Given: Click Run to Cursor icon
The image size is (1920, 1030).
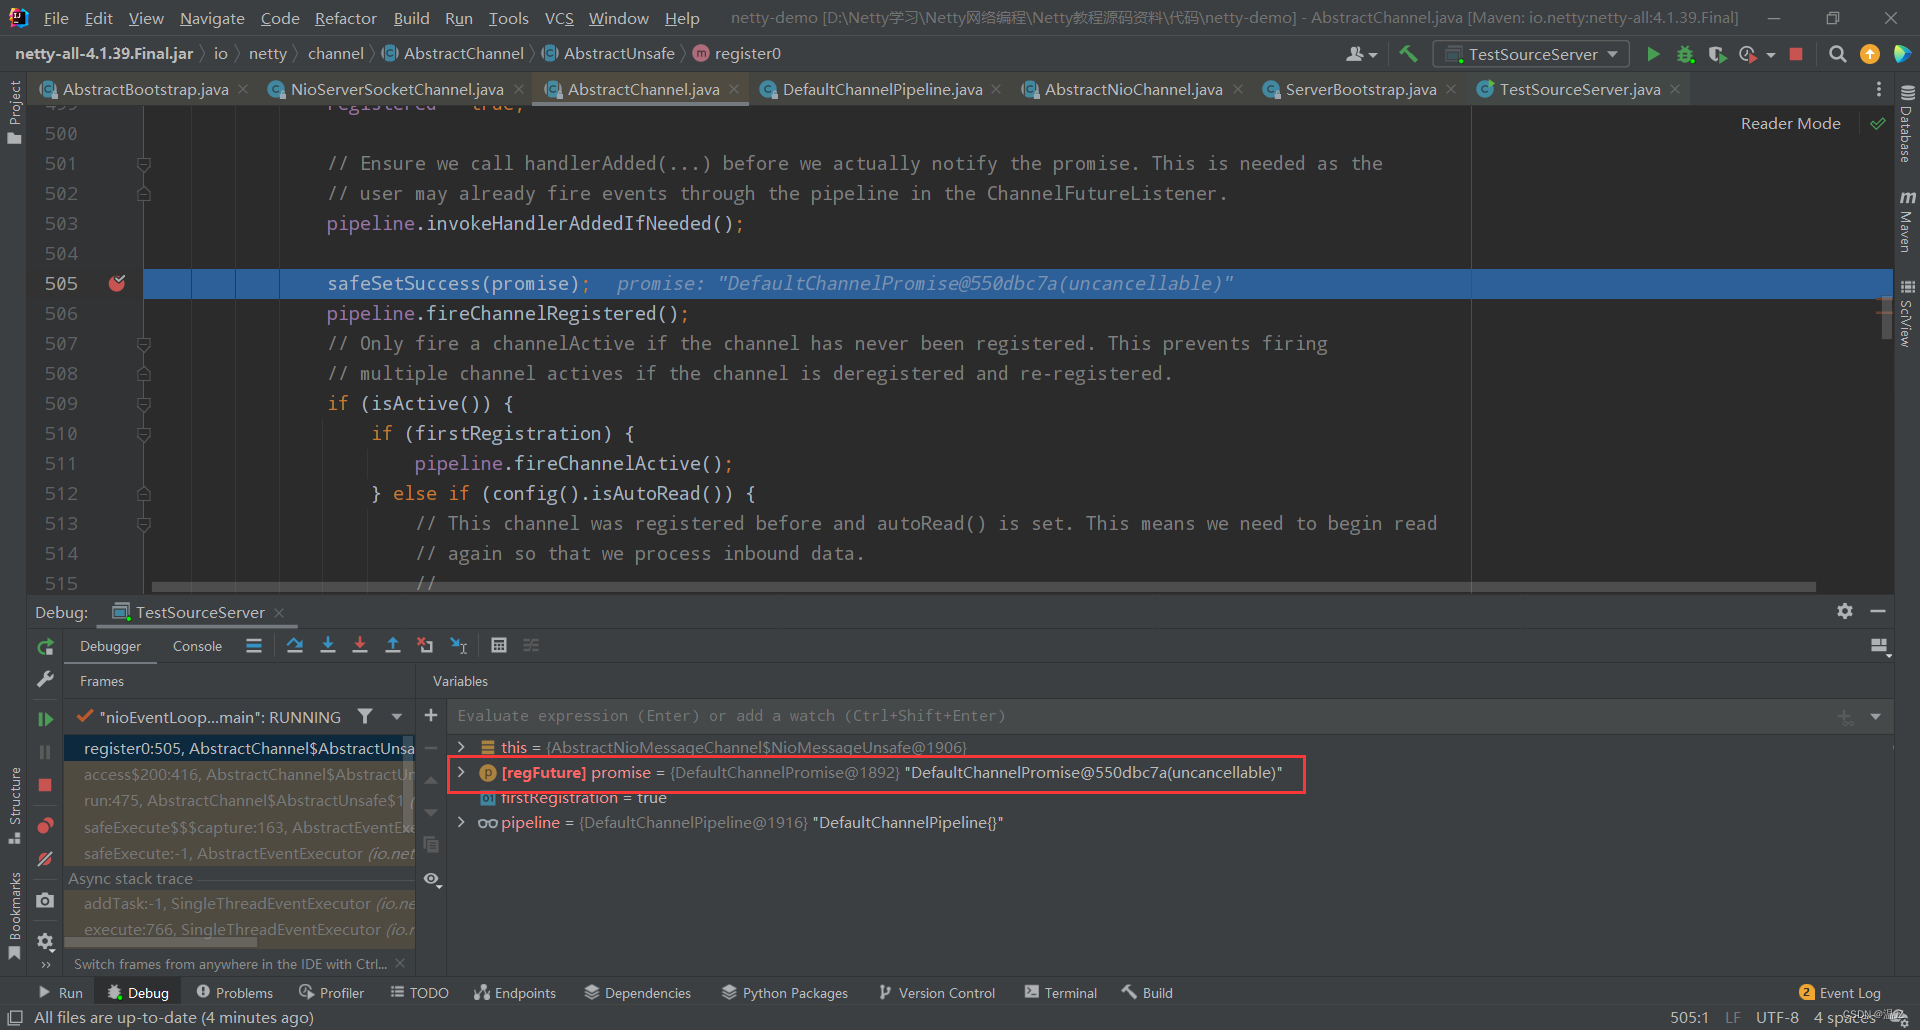Looking at the screenshot, I should pos(459,646).
